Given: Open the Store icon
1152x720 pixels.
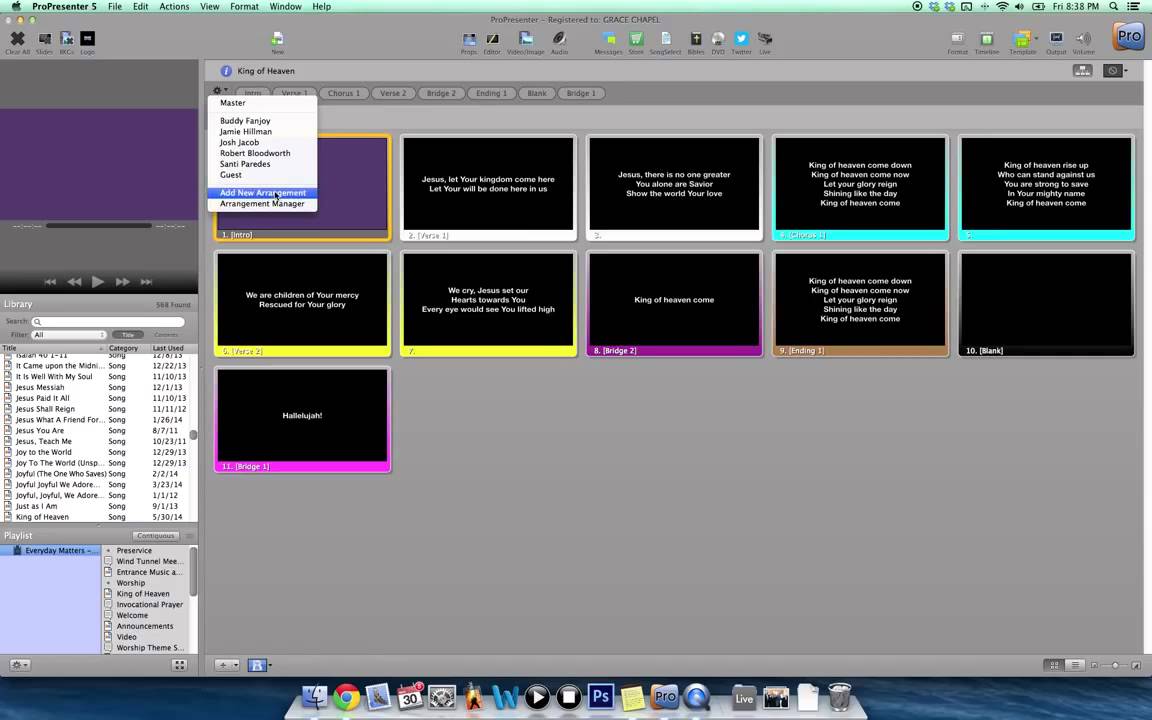Looking at the screenshot, I should [x=636, y=42].
